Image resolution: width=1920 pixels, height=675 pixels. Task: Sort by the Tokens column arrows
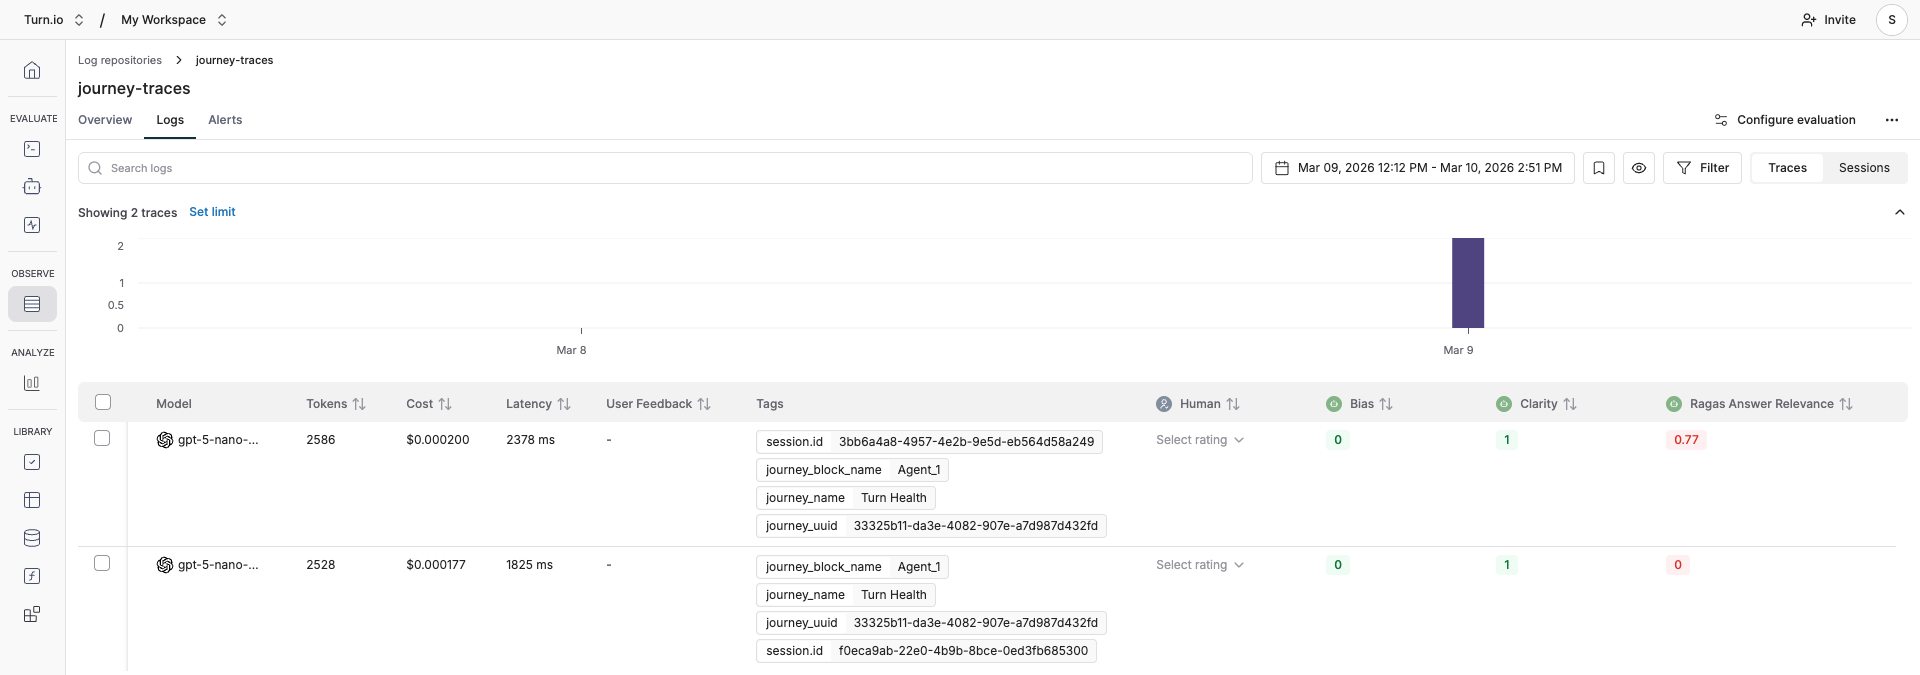[359, 404]
